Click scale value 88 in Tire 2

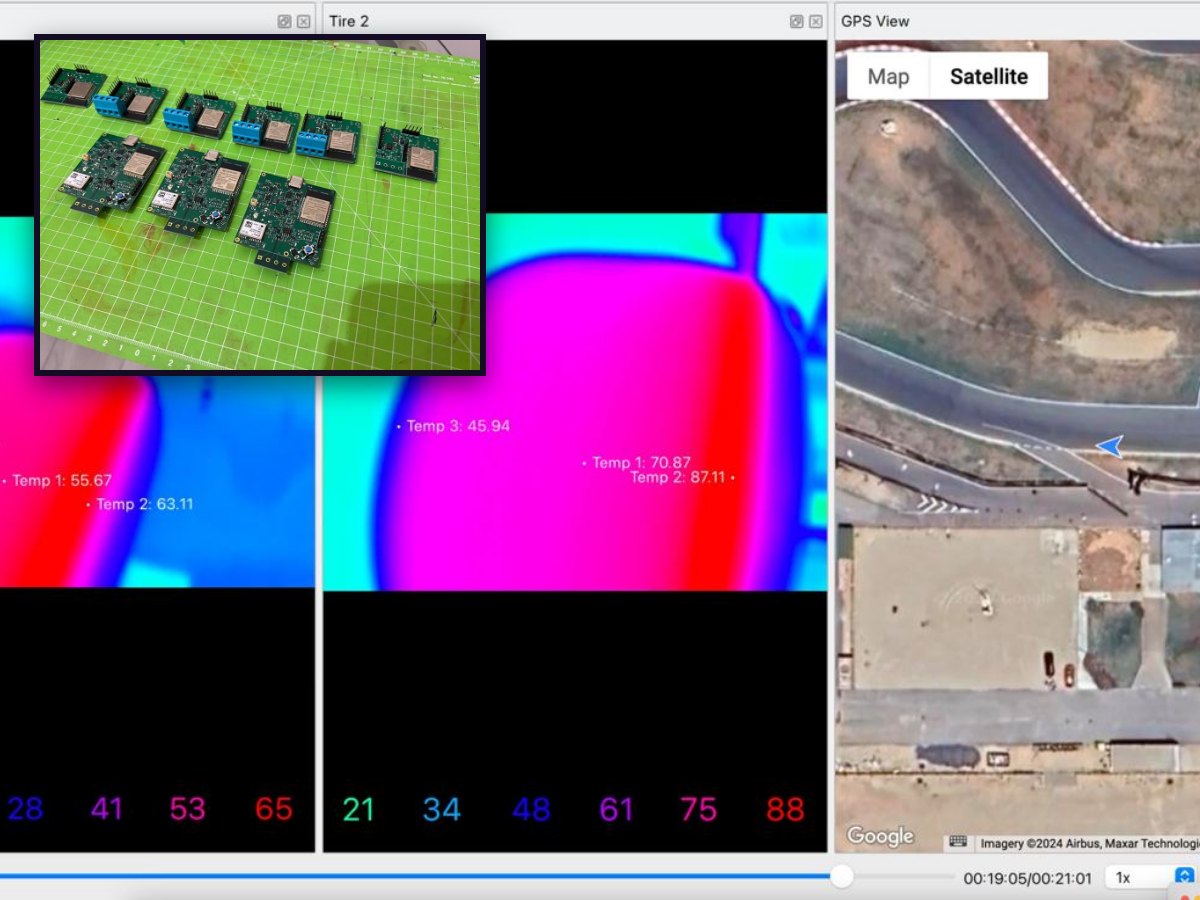click(785, 810)
